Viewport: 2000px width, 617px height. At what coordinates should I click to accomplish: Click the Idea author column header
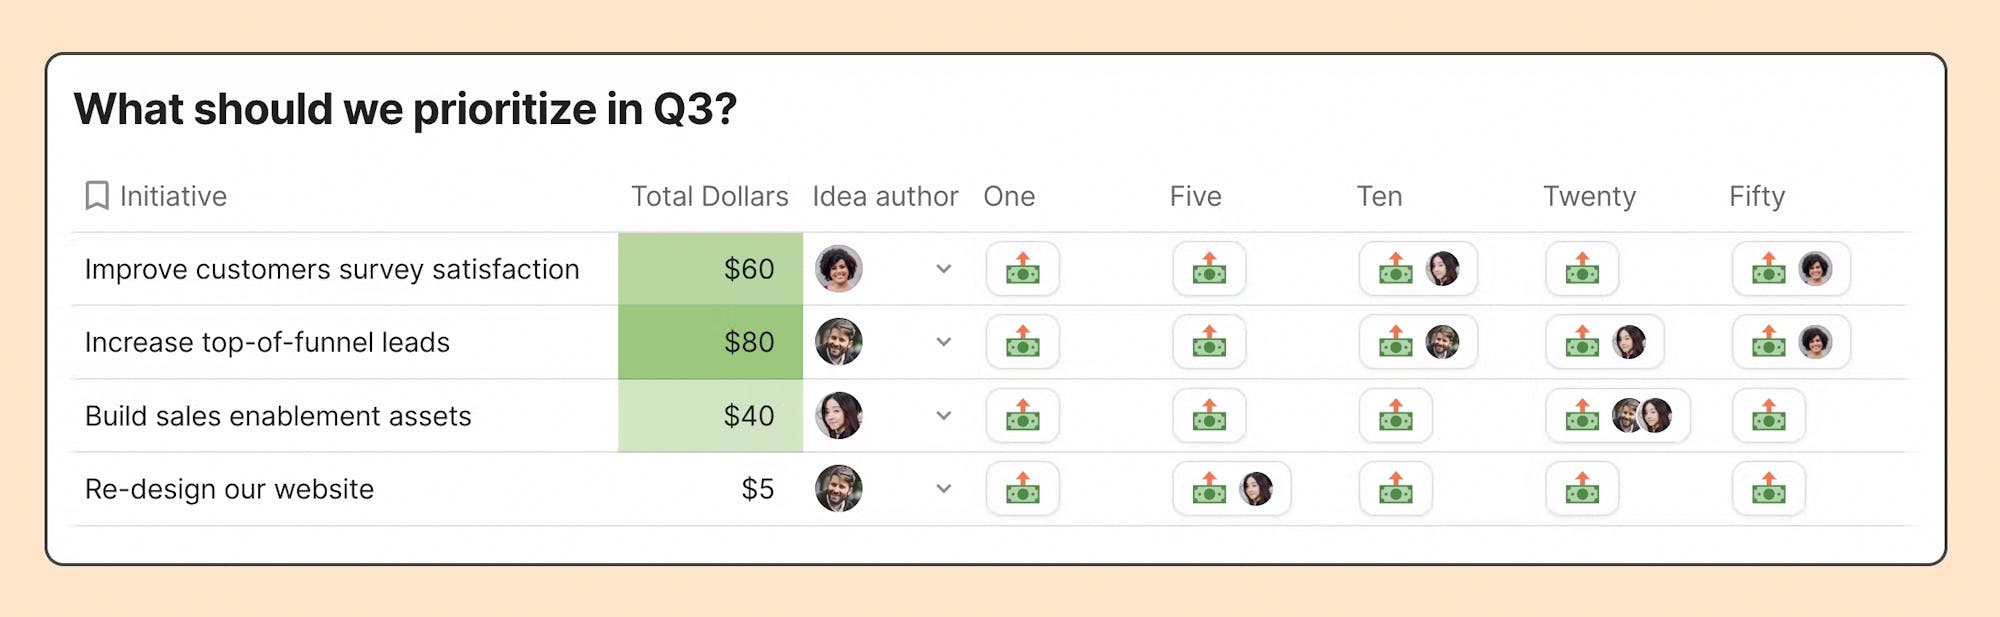pos(885,196)
